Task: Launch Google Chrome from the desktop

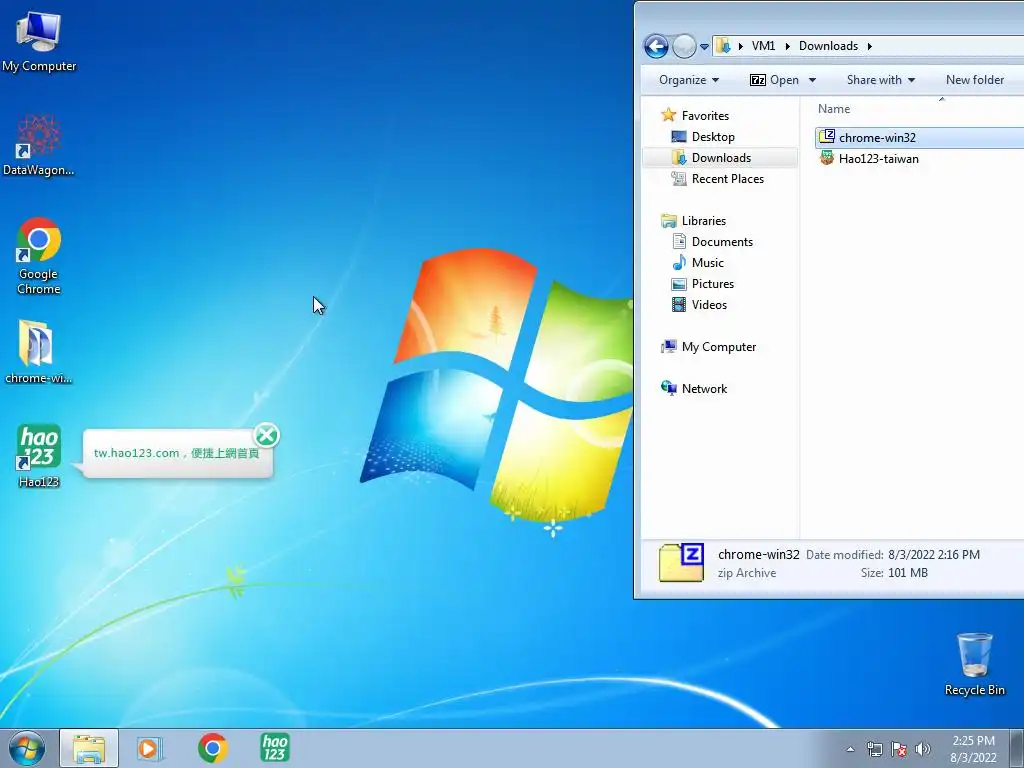Action: click(39, 256)
